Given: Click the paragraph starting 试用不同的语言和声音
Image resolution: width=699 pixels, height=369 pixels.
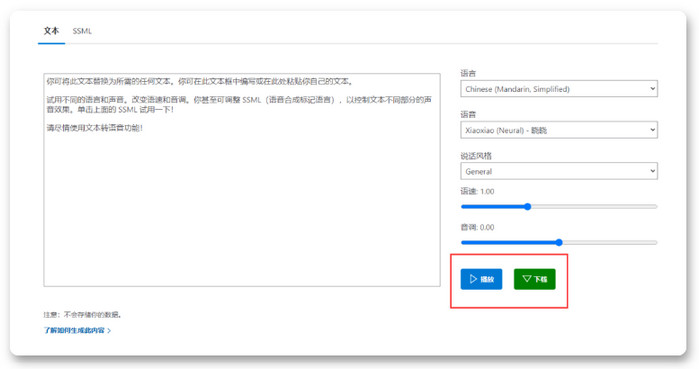Looking at the screenshot, I should 239,104.
